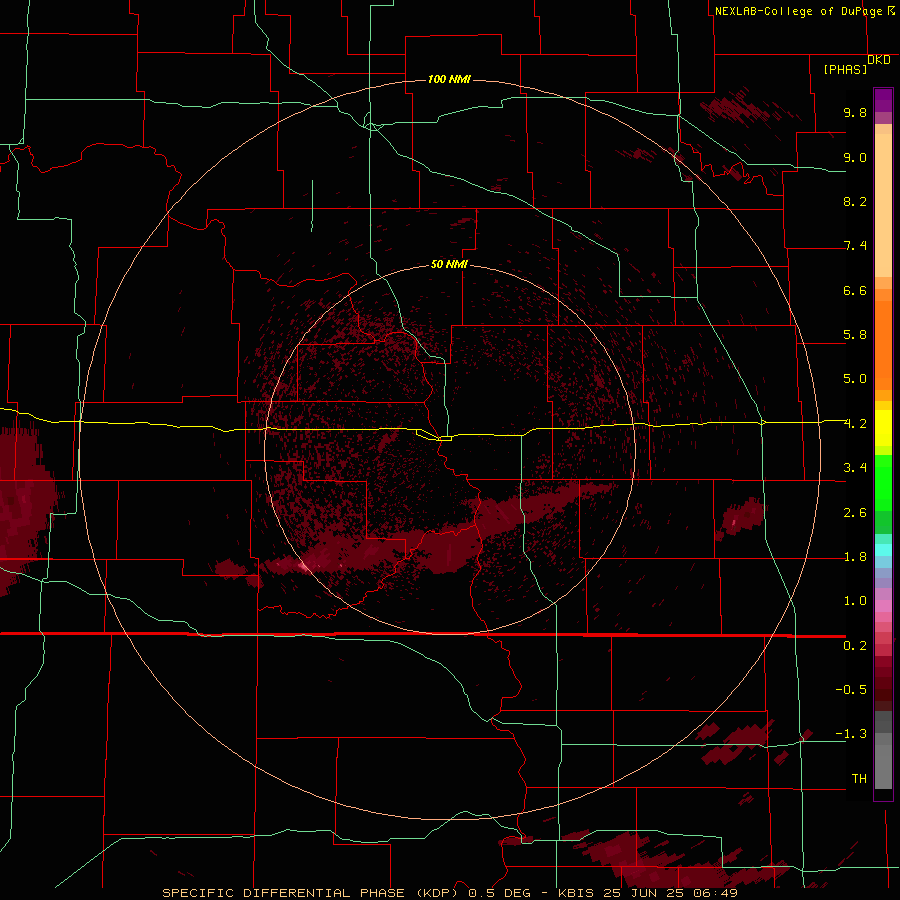Click the 5.0 value on the color scale

pos(855,379)
